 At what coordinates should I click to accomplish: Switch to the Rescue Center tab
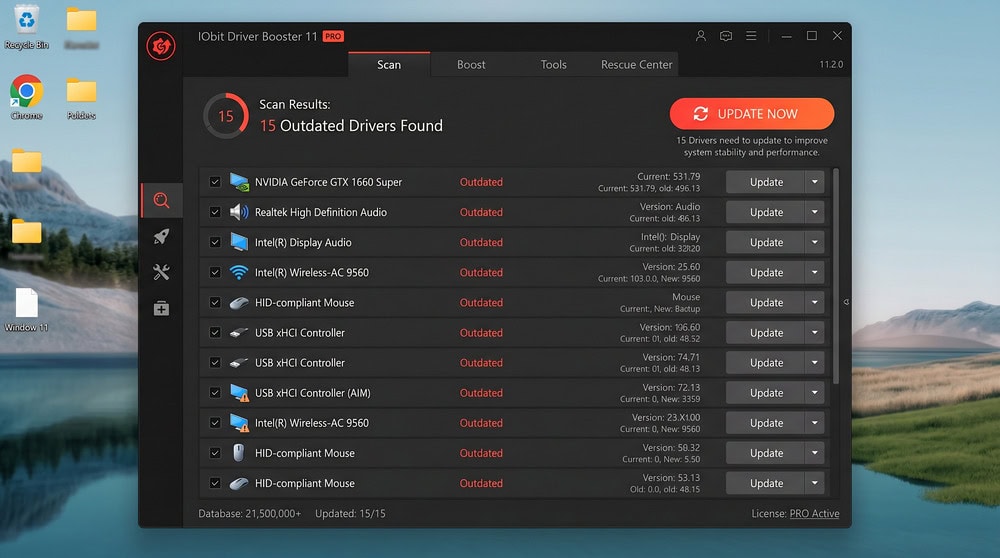click(636, 64)
